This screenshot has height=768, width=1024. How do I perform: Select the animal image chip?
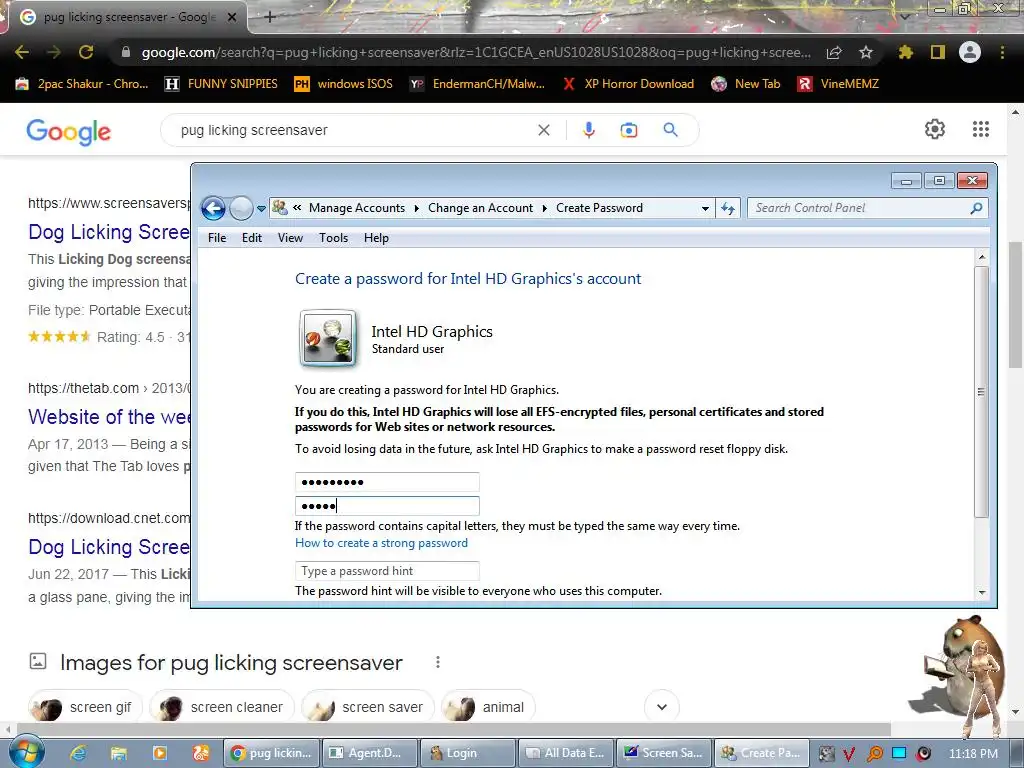[488, 707]
